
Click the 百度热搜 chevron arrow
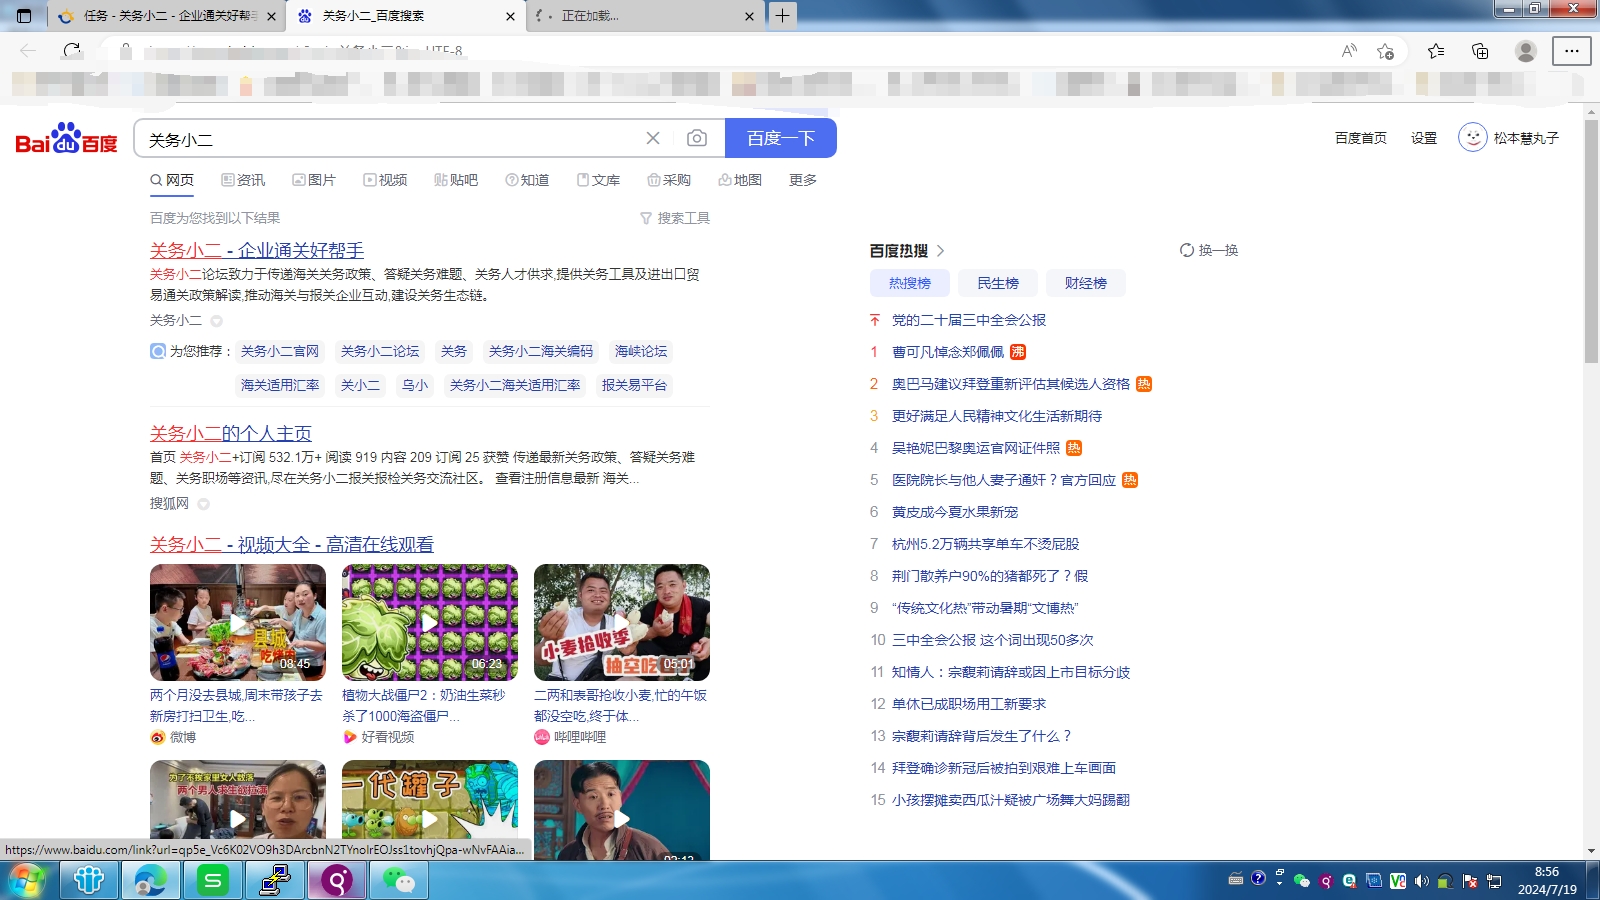click(x=941, y=251)
